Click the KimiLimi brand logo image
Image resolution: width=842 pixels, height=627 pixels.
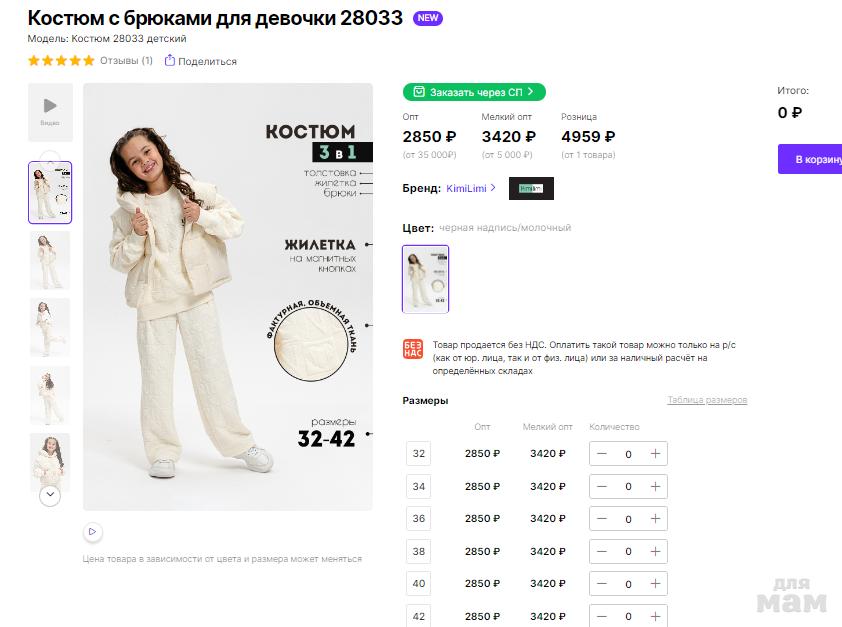click(x=531, y=188)
